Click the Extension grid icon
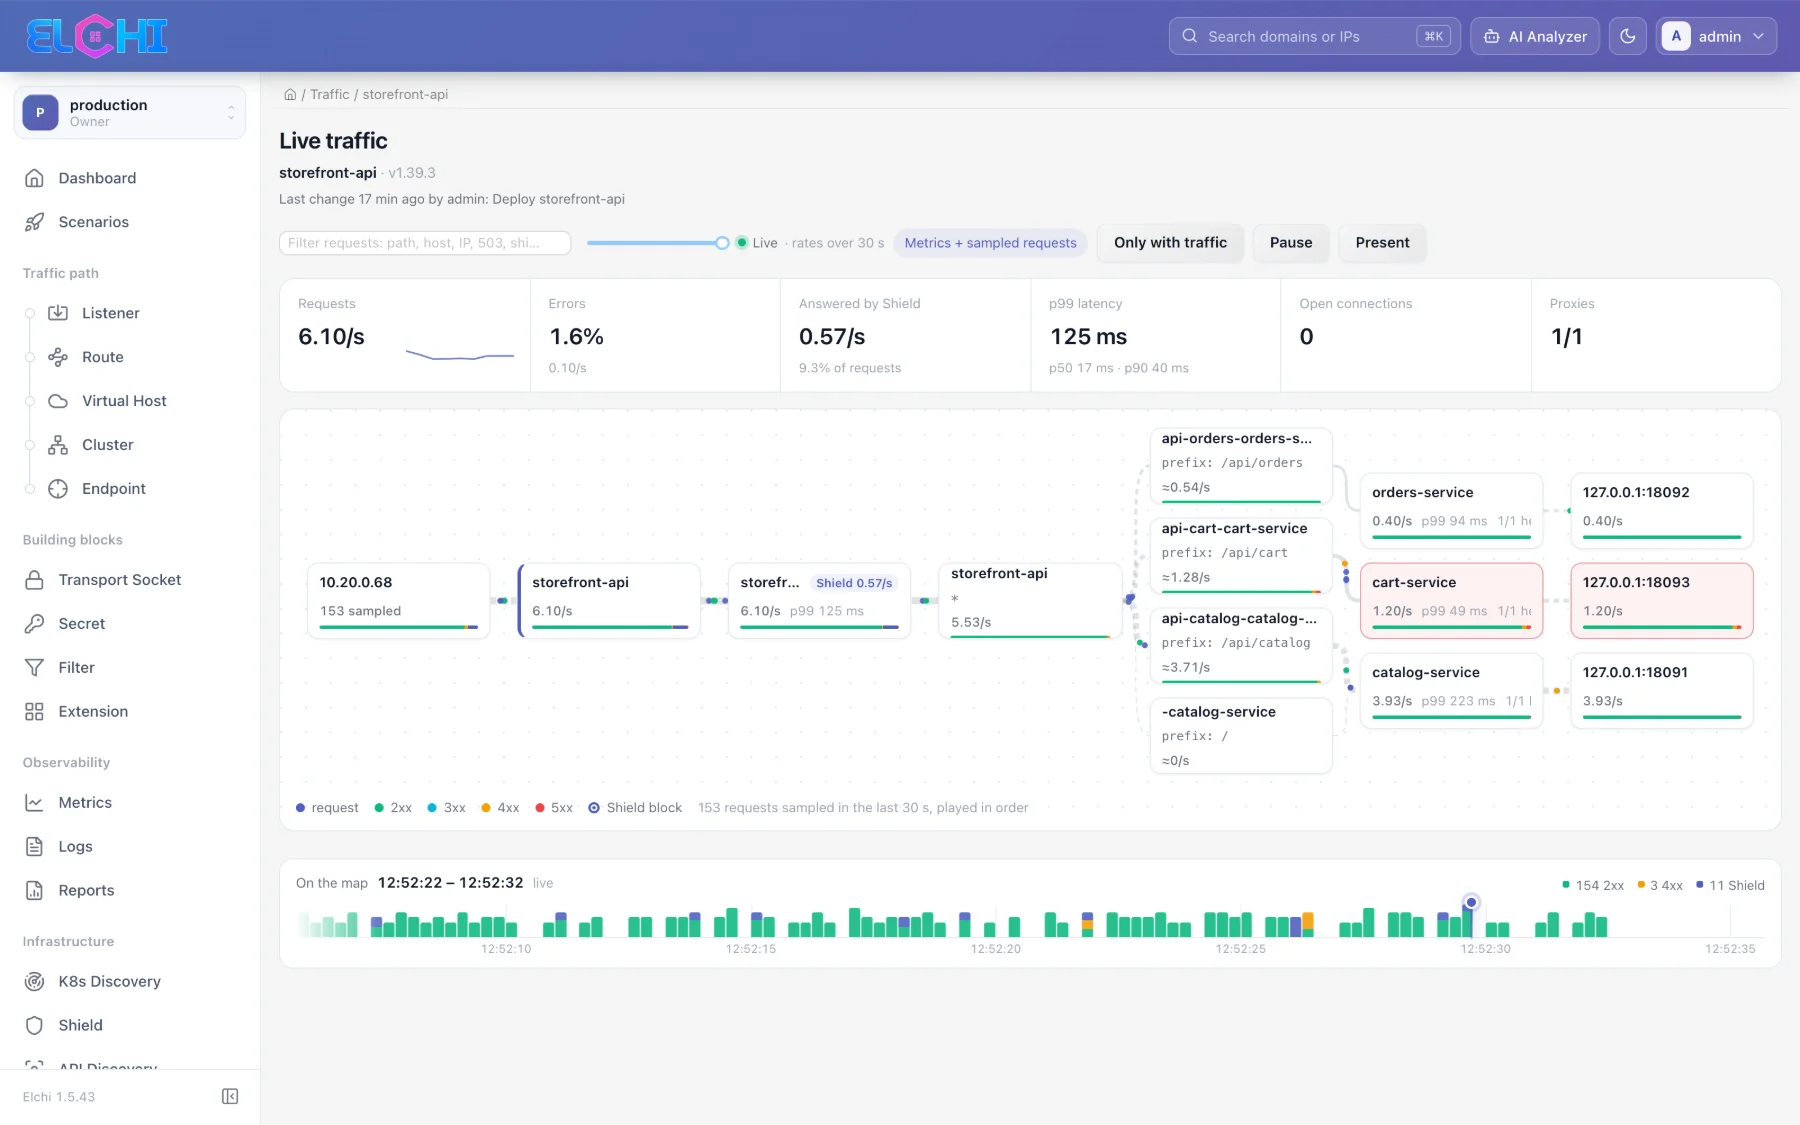 coord(34,712)
